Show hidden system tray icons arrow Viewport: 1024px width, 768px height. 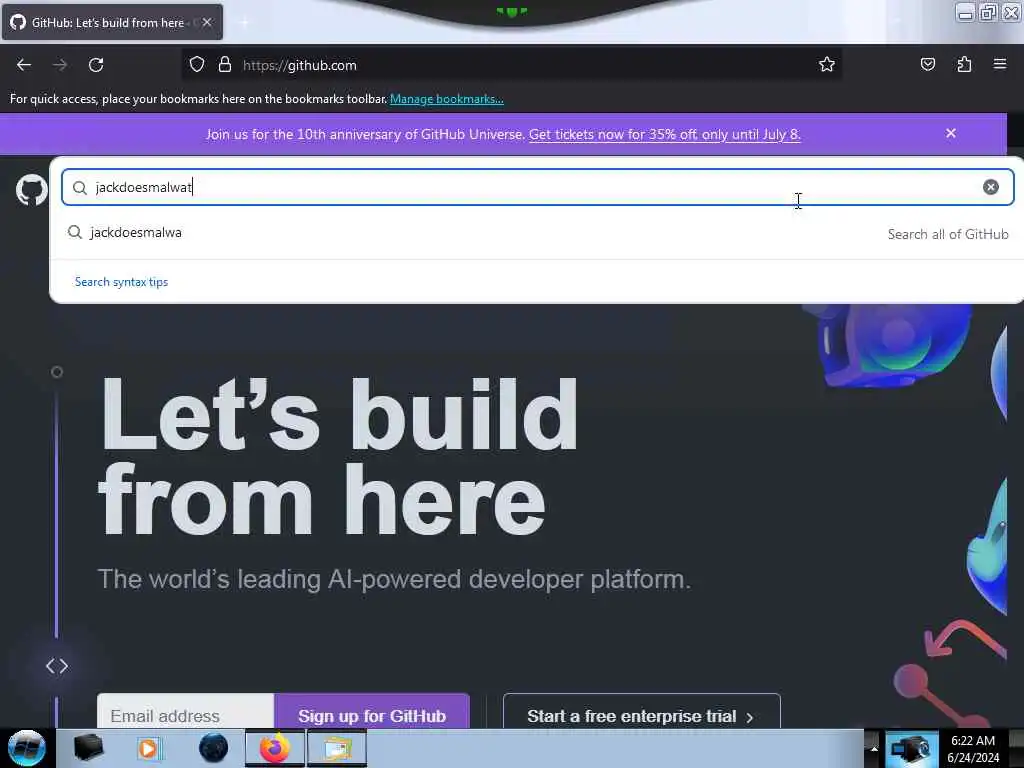(x=874, y=749)
